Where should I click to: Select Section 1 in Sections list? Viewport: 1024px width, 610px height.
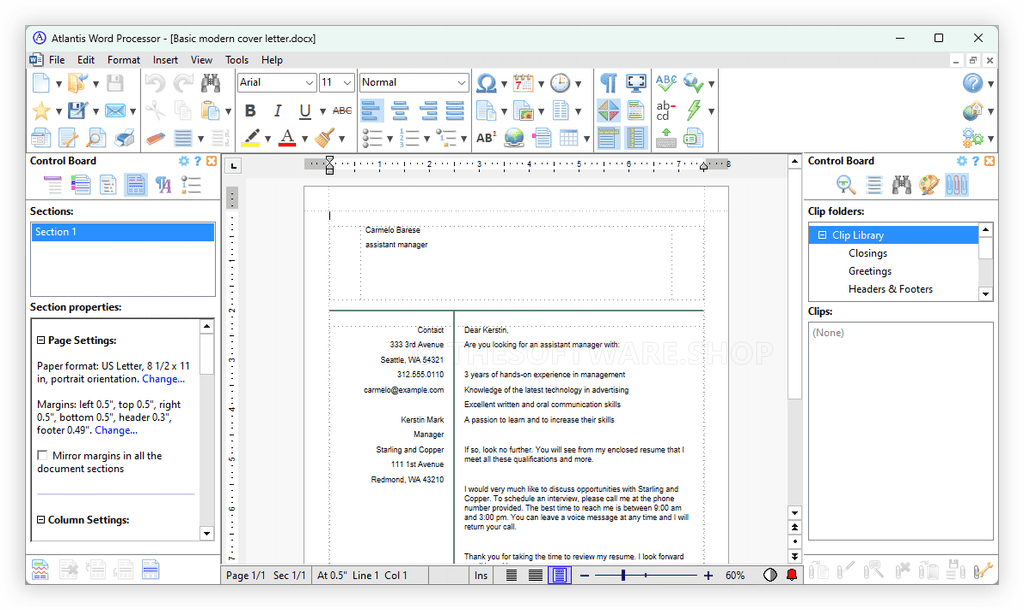(x=123, y=232)
